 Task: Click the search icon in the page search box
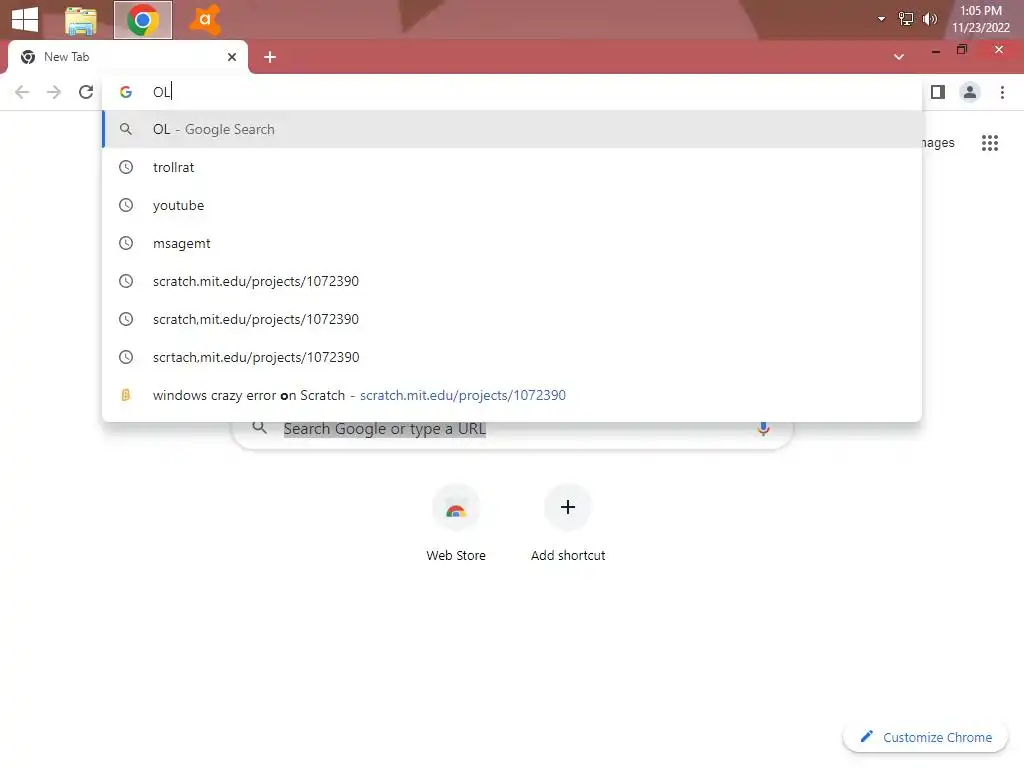260,428
